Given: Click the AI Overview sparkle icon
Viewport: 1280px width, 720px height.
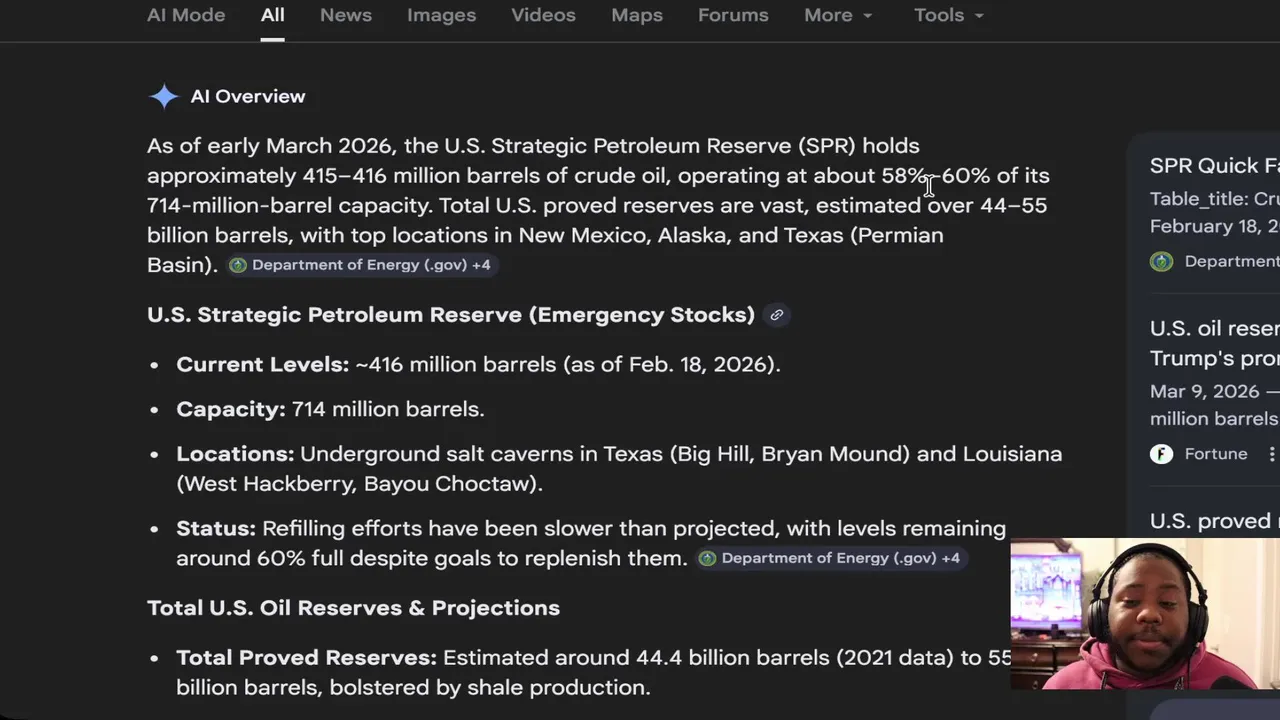Looking at the screenshot, I should click(x=163, y=96).
